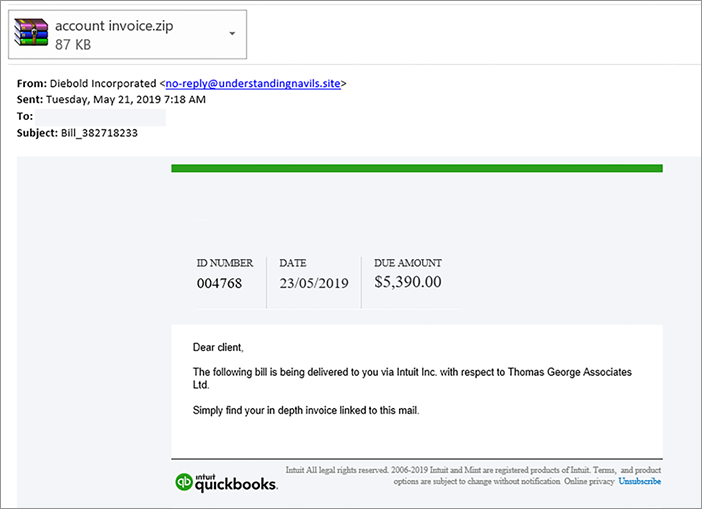
Task: Select the ID value 004768
Action: [219, 283]
